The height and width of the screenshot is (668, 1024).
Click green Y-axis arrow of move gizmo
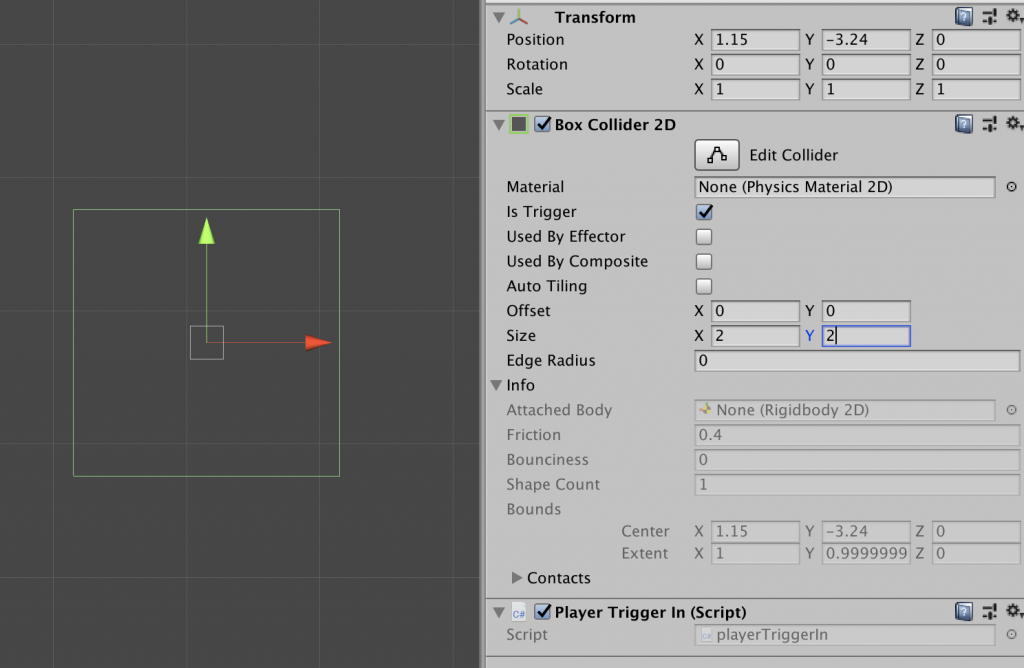(206, 231)
